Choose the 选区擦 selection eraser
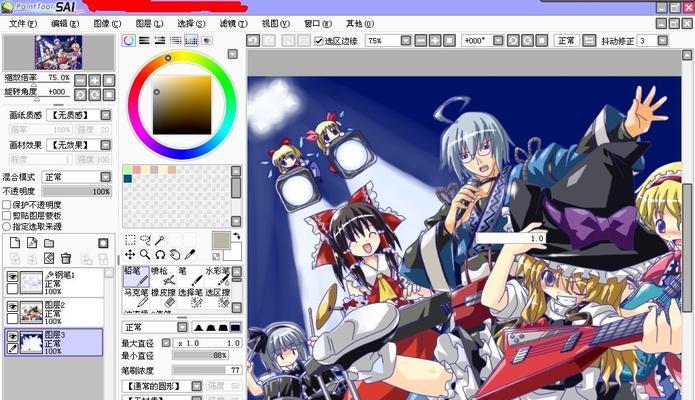 click(x=217, y=298)
